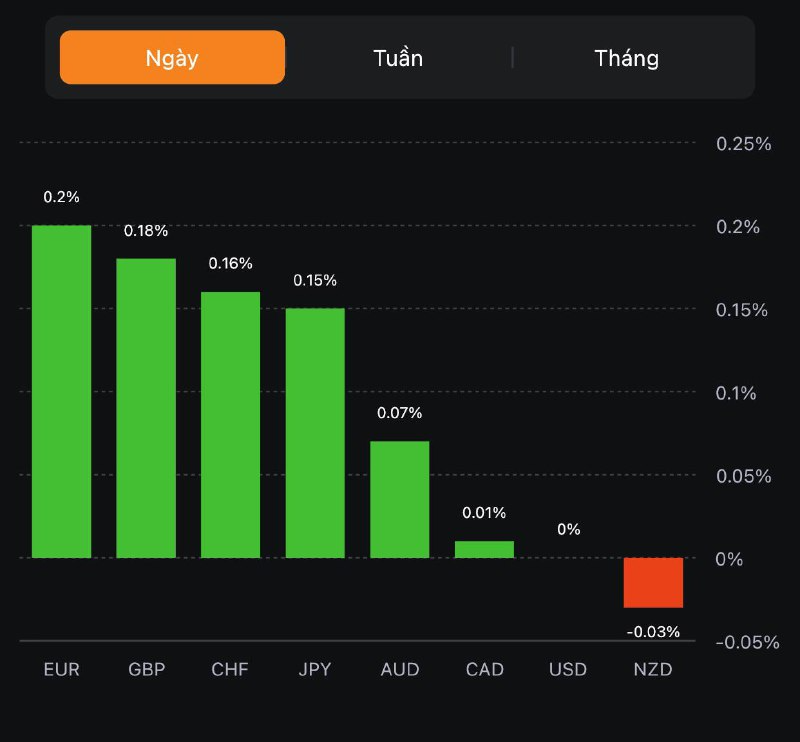Select the AUD axis label

point(400,669)
